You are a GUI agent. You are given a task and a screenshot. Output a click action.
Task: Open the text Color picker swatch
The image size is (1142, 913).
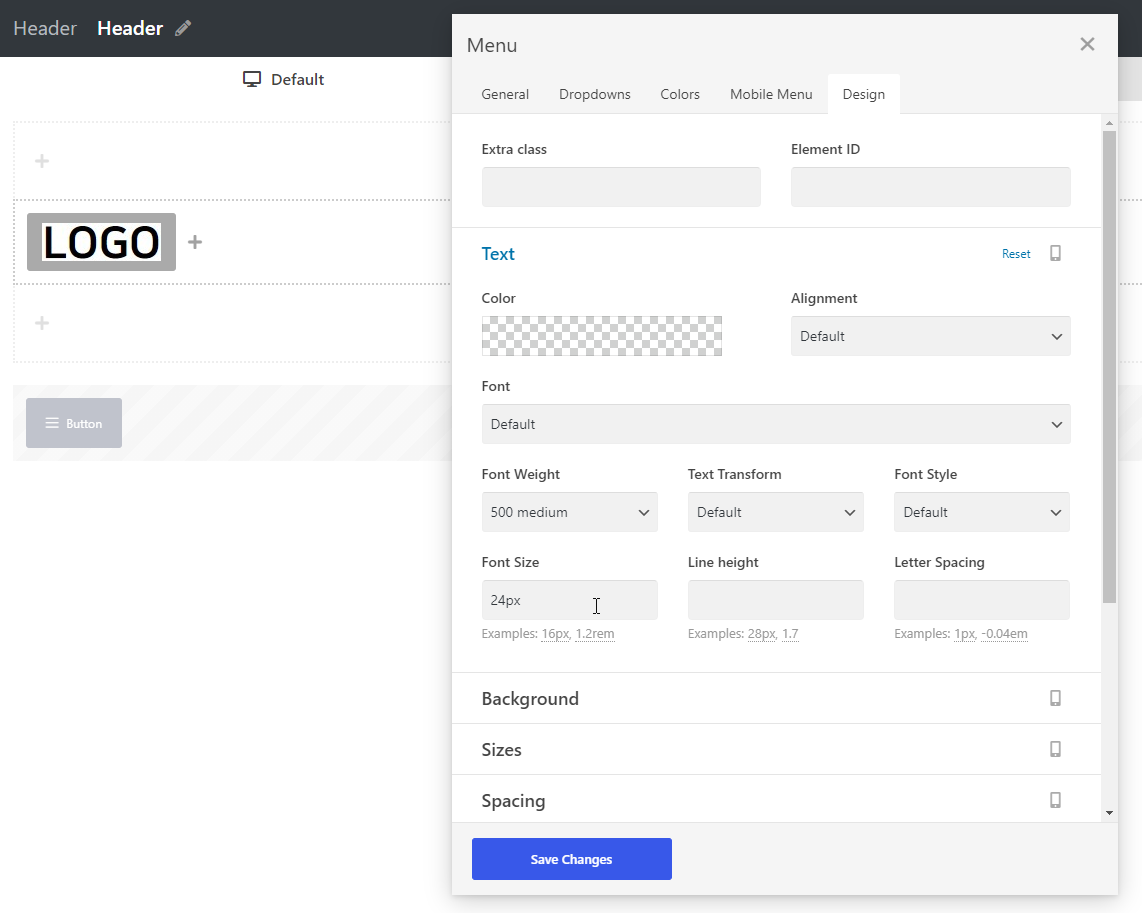pos(602,336)
